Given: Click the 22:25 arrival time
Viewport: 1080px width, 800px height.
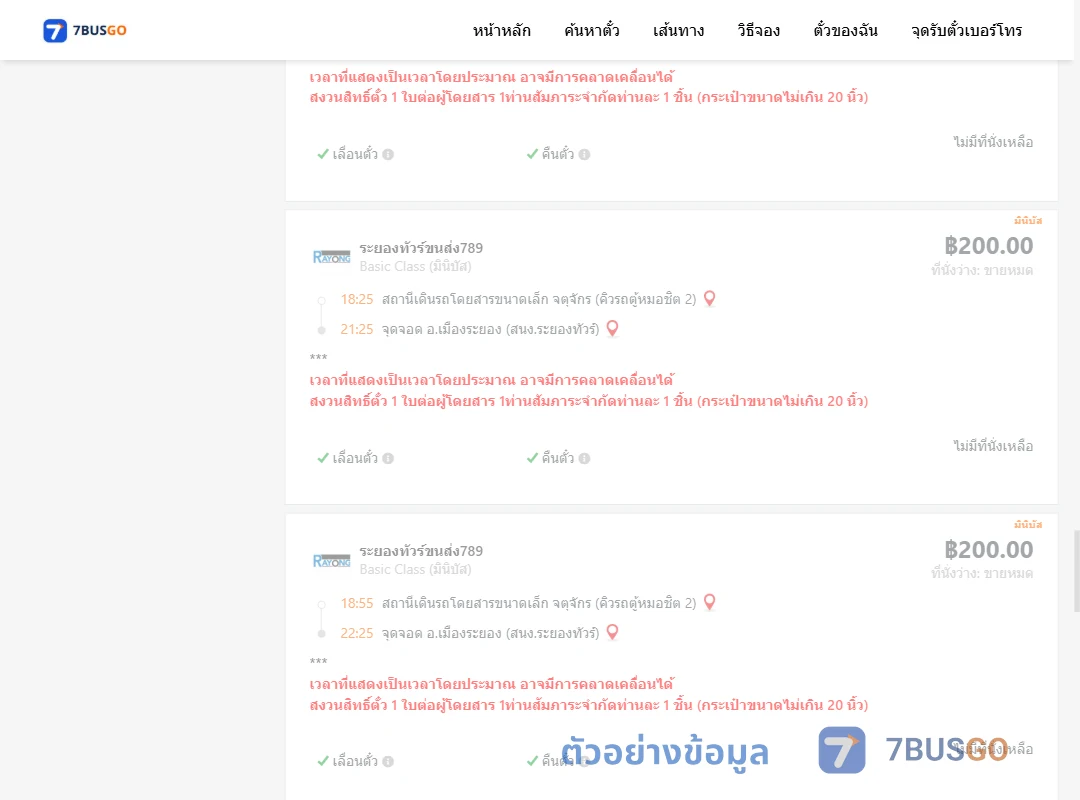Looking at the screenshot, I should coord(357,633).
